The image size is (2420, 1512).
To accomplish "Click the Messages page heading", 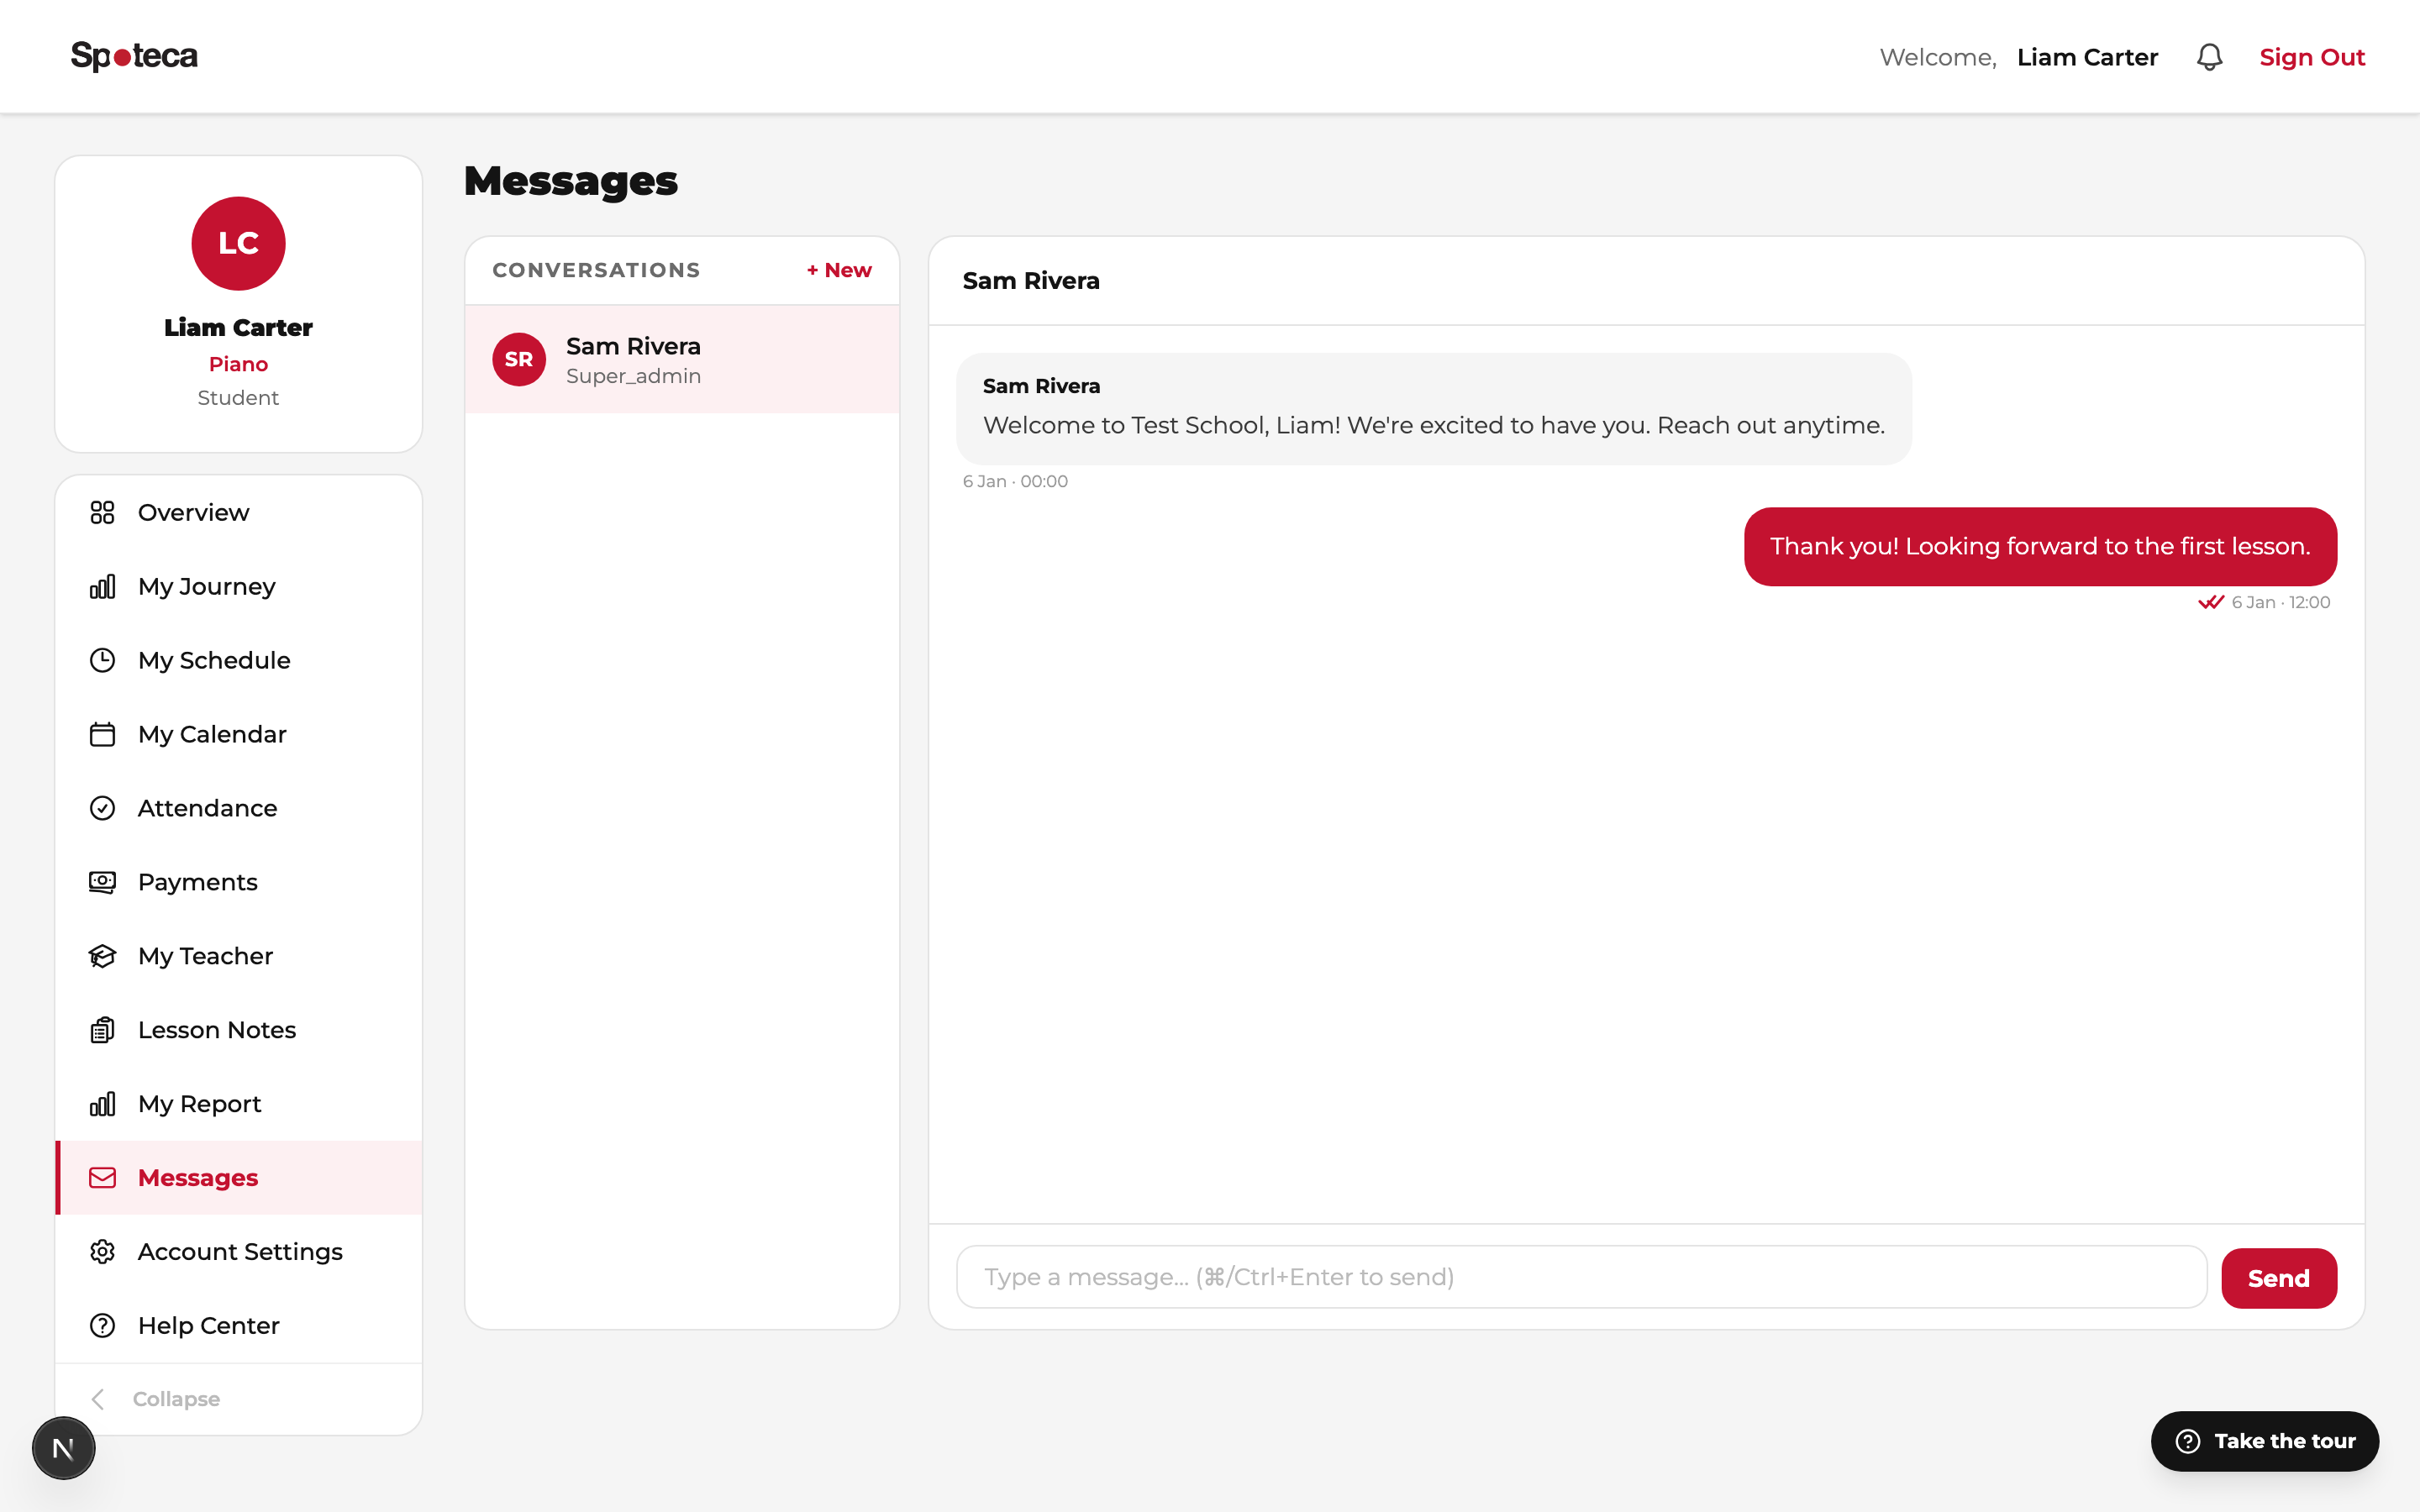I will click(571, 181).
